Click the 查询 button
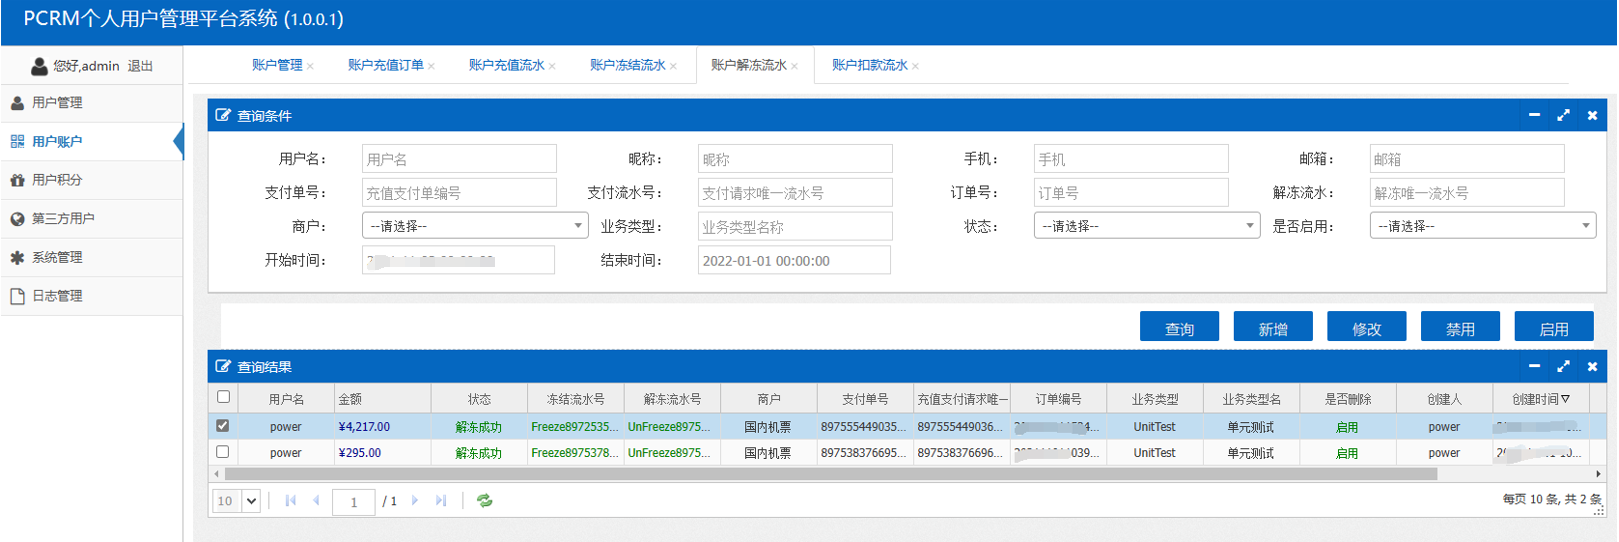1619x542 pixels. (1179, 328)
